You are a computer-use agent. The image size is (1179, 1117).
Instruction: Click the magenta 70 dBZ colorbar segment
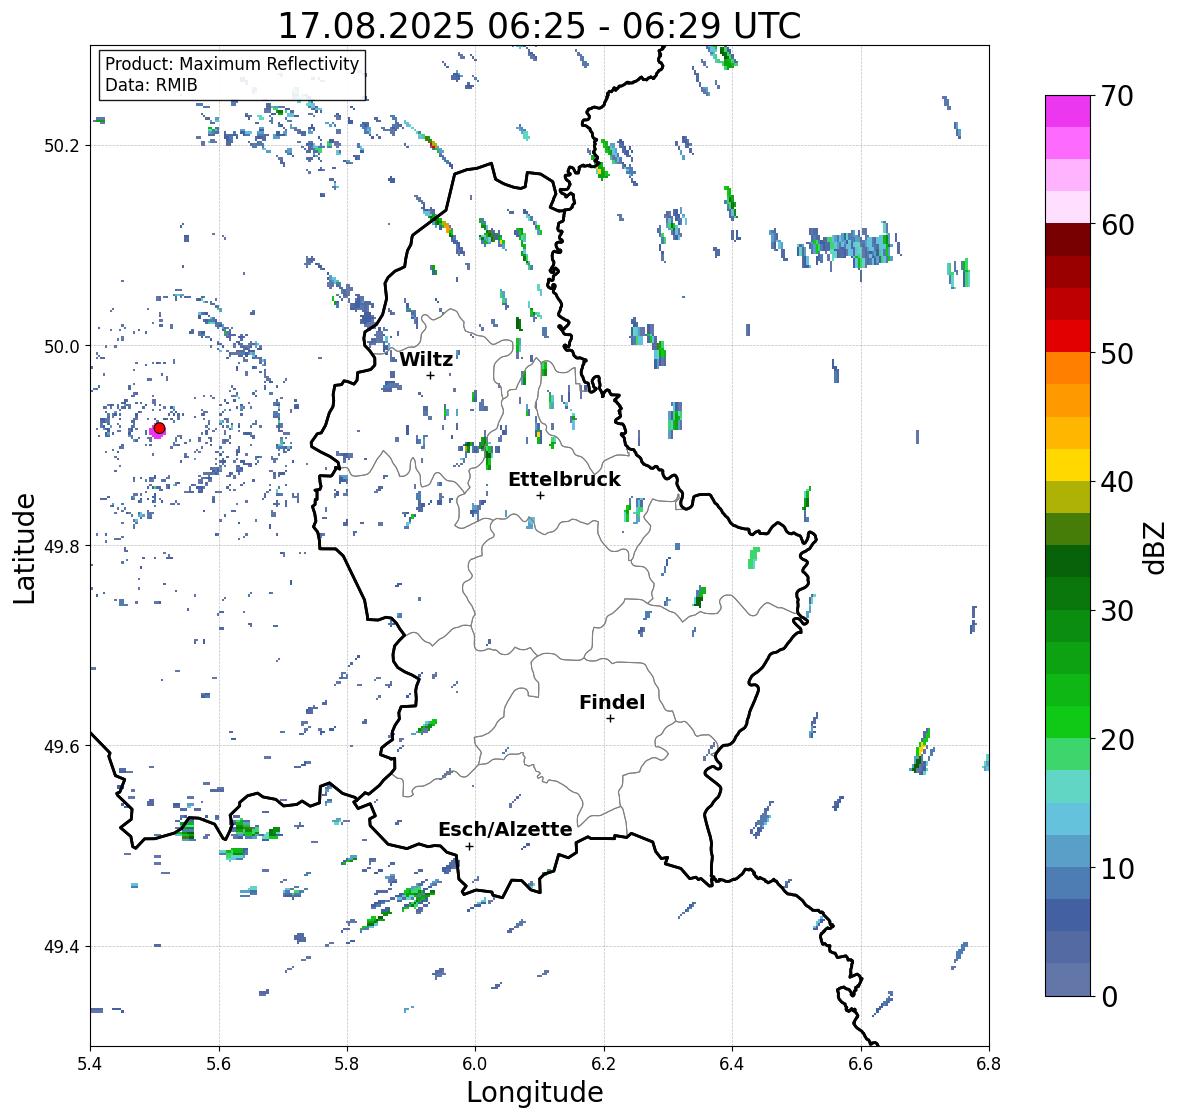coord(1068,111)
